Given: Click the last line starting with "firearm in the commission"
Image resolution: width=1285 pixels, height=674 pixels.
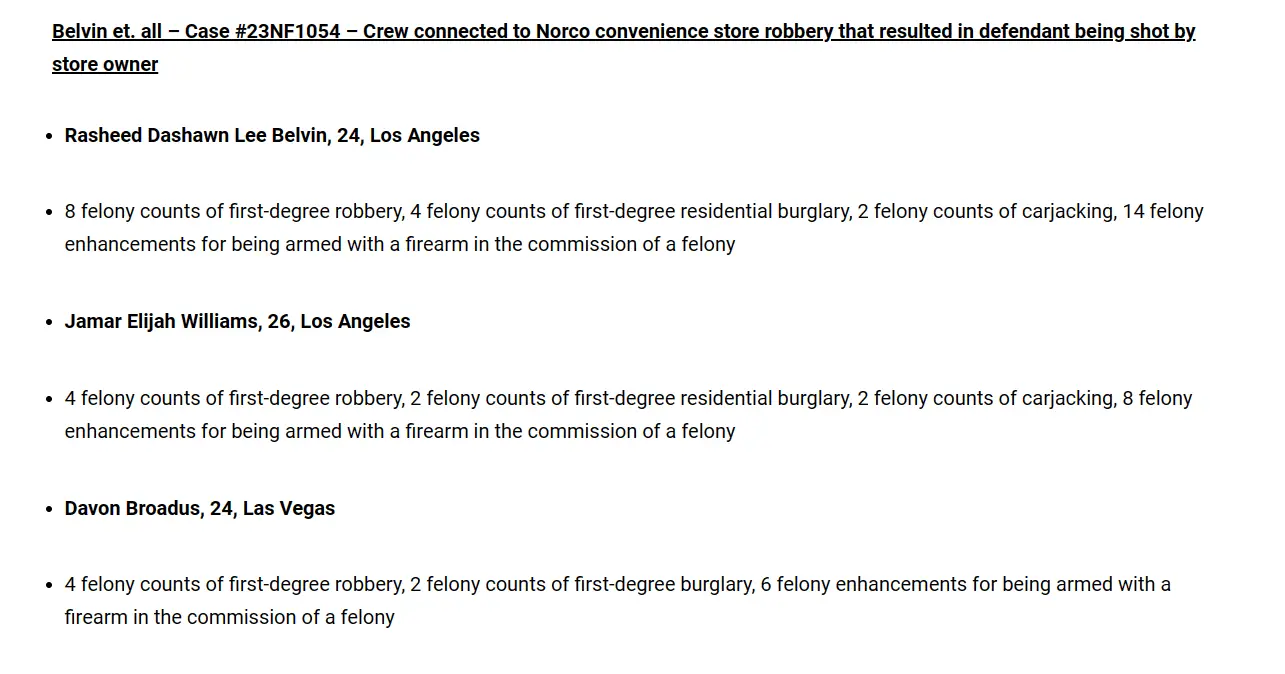Looking at the screenshot, I should [x=230, y=617].
